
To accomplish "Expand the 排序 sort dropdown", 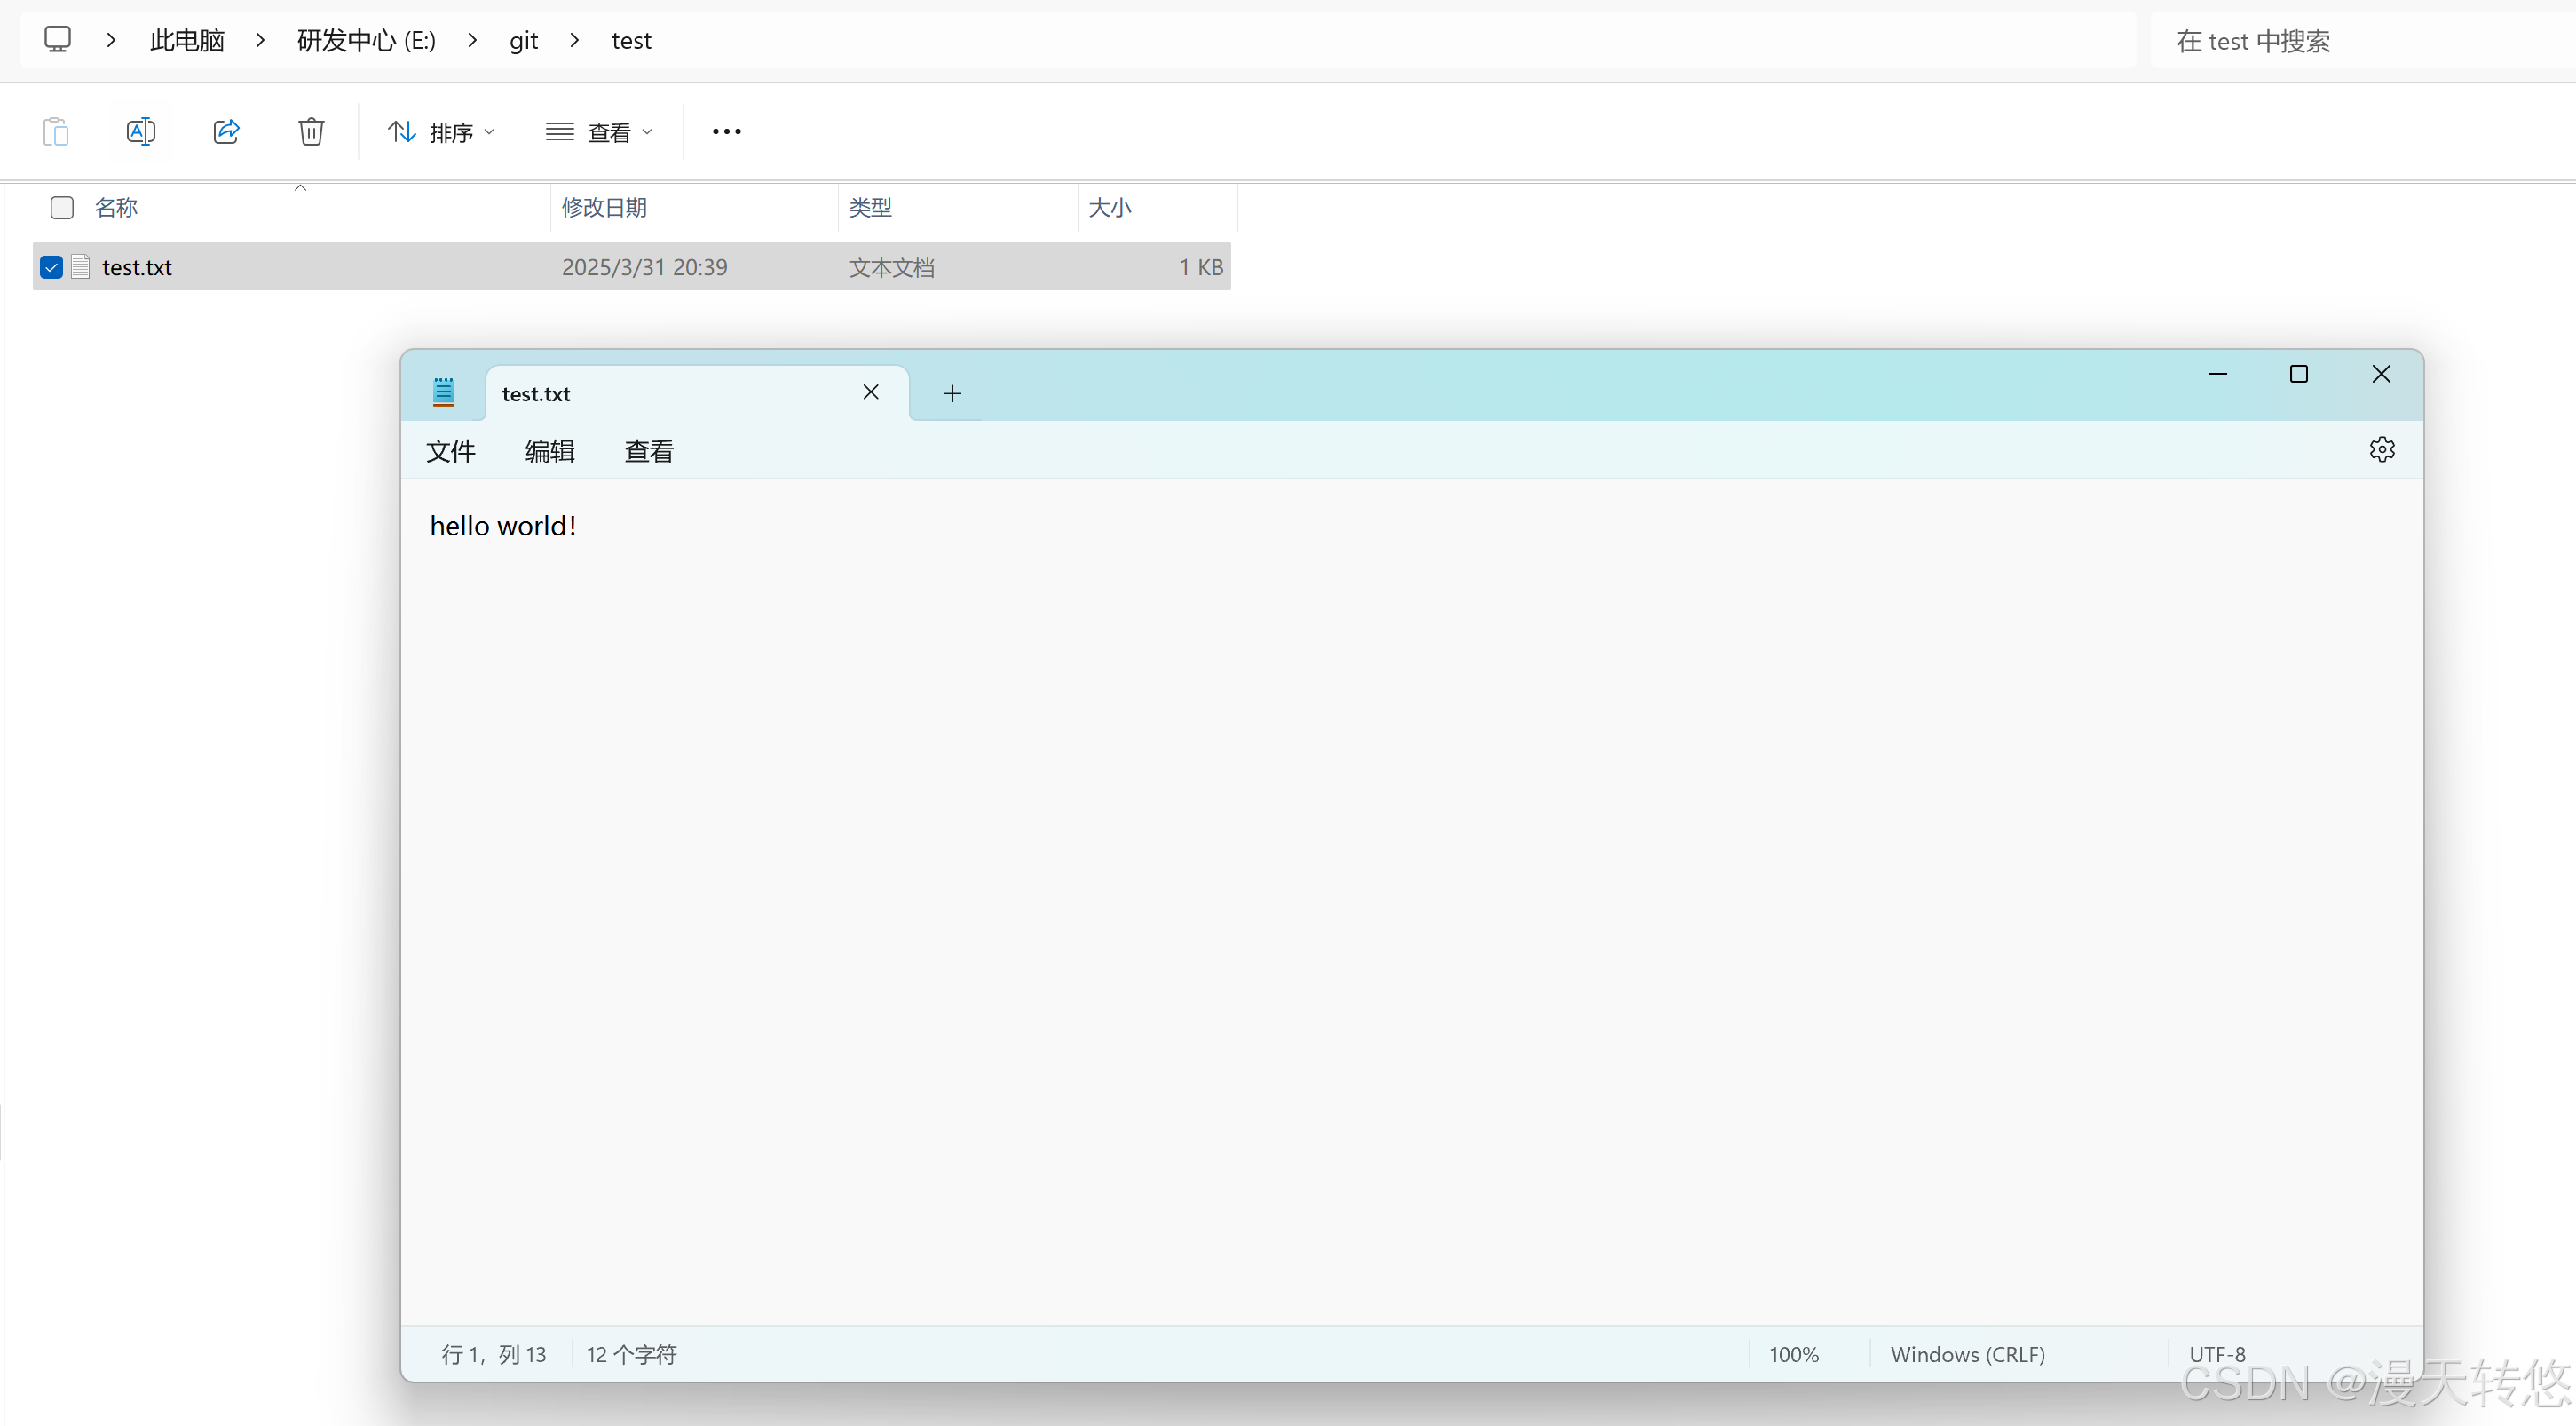I will (441, 132).
